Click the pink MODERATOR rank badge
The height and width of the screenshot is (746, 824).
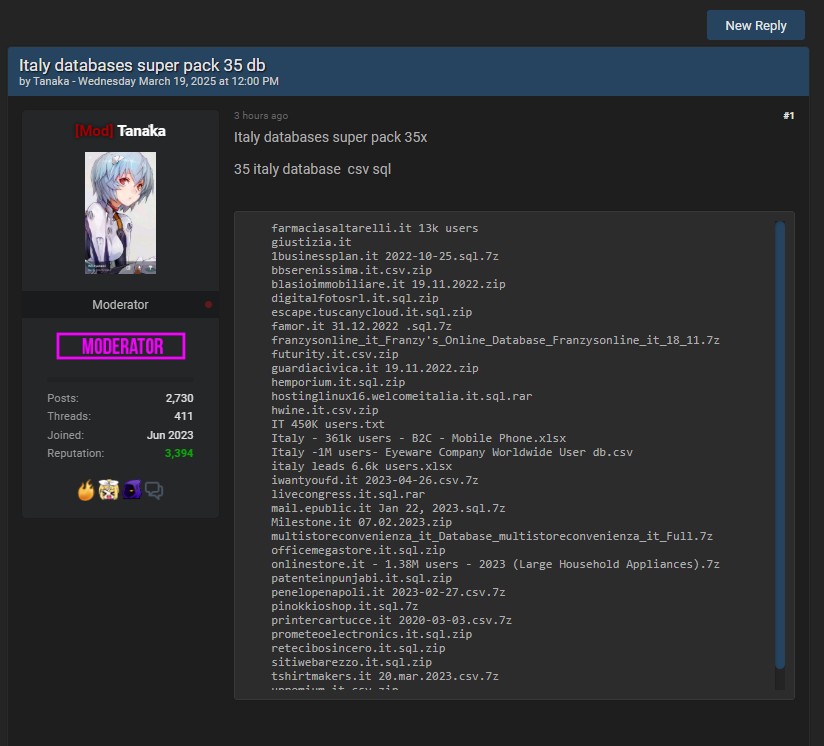click(x=120, y=346)
